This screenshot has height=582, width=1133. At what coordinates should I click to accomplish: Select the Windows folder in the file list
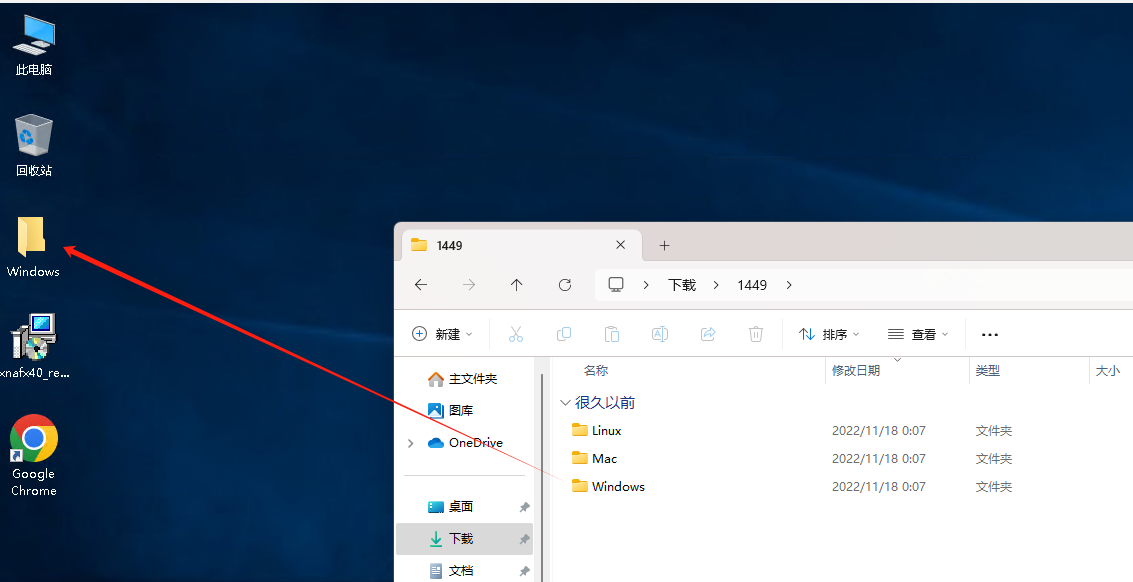[x=843, y=487]
